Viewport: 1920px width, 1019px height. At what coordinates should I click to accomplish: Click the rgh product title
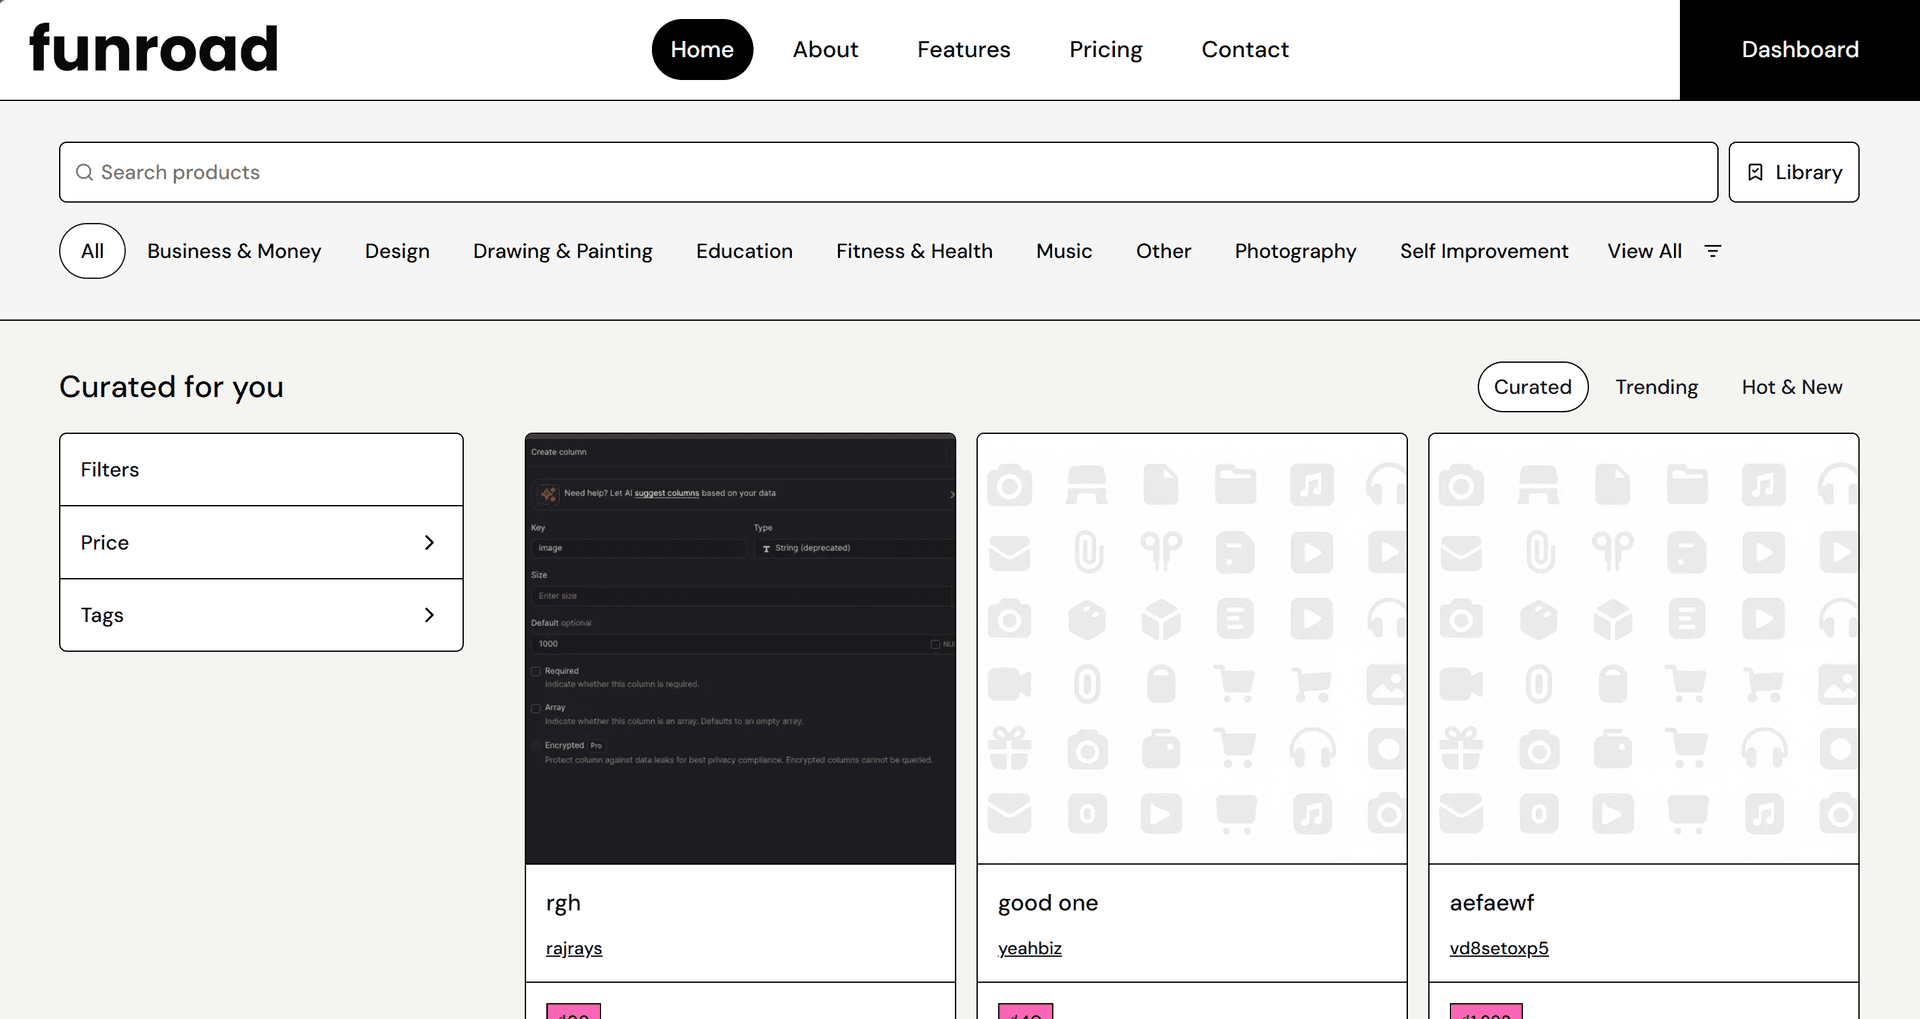[563, 903]
